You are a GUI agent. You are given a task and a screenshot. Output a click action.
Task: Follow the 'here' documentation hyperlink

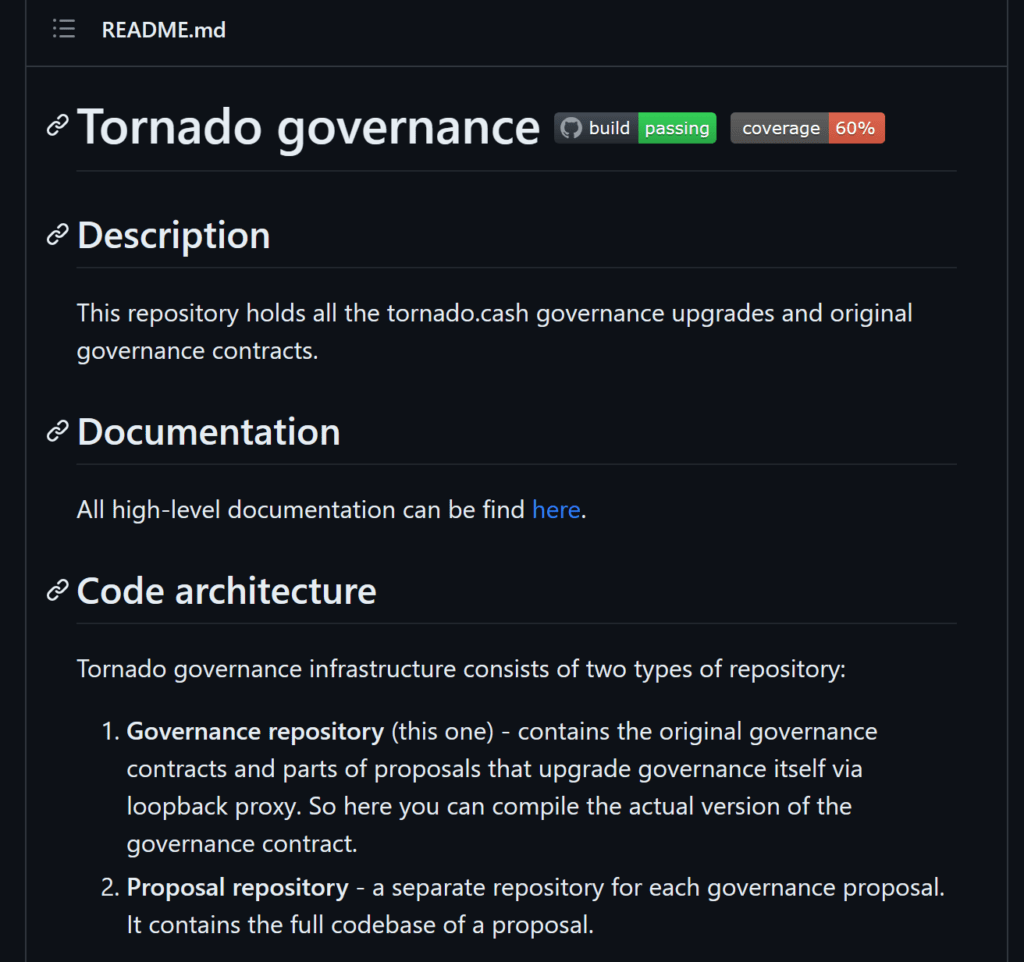point(556,510)
